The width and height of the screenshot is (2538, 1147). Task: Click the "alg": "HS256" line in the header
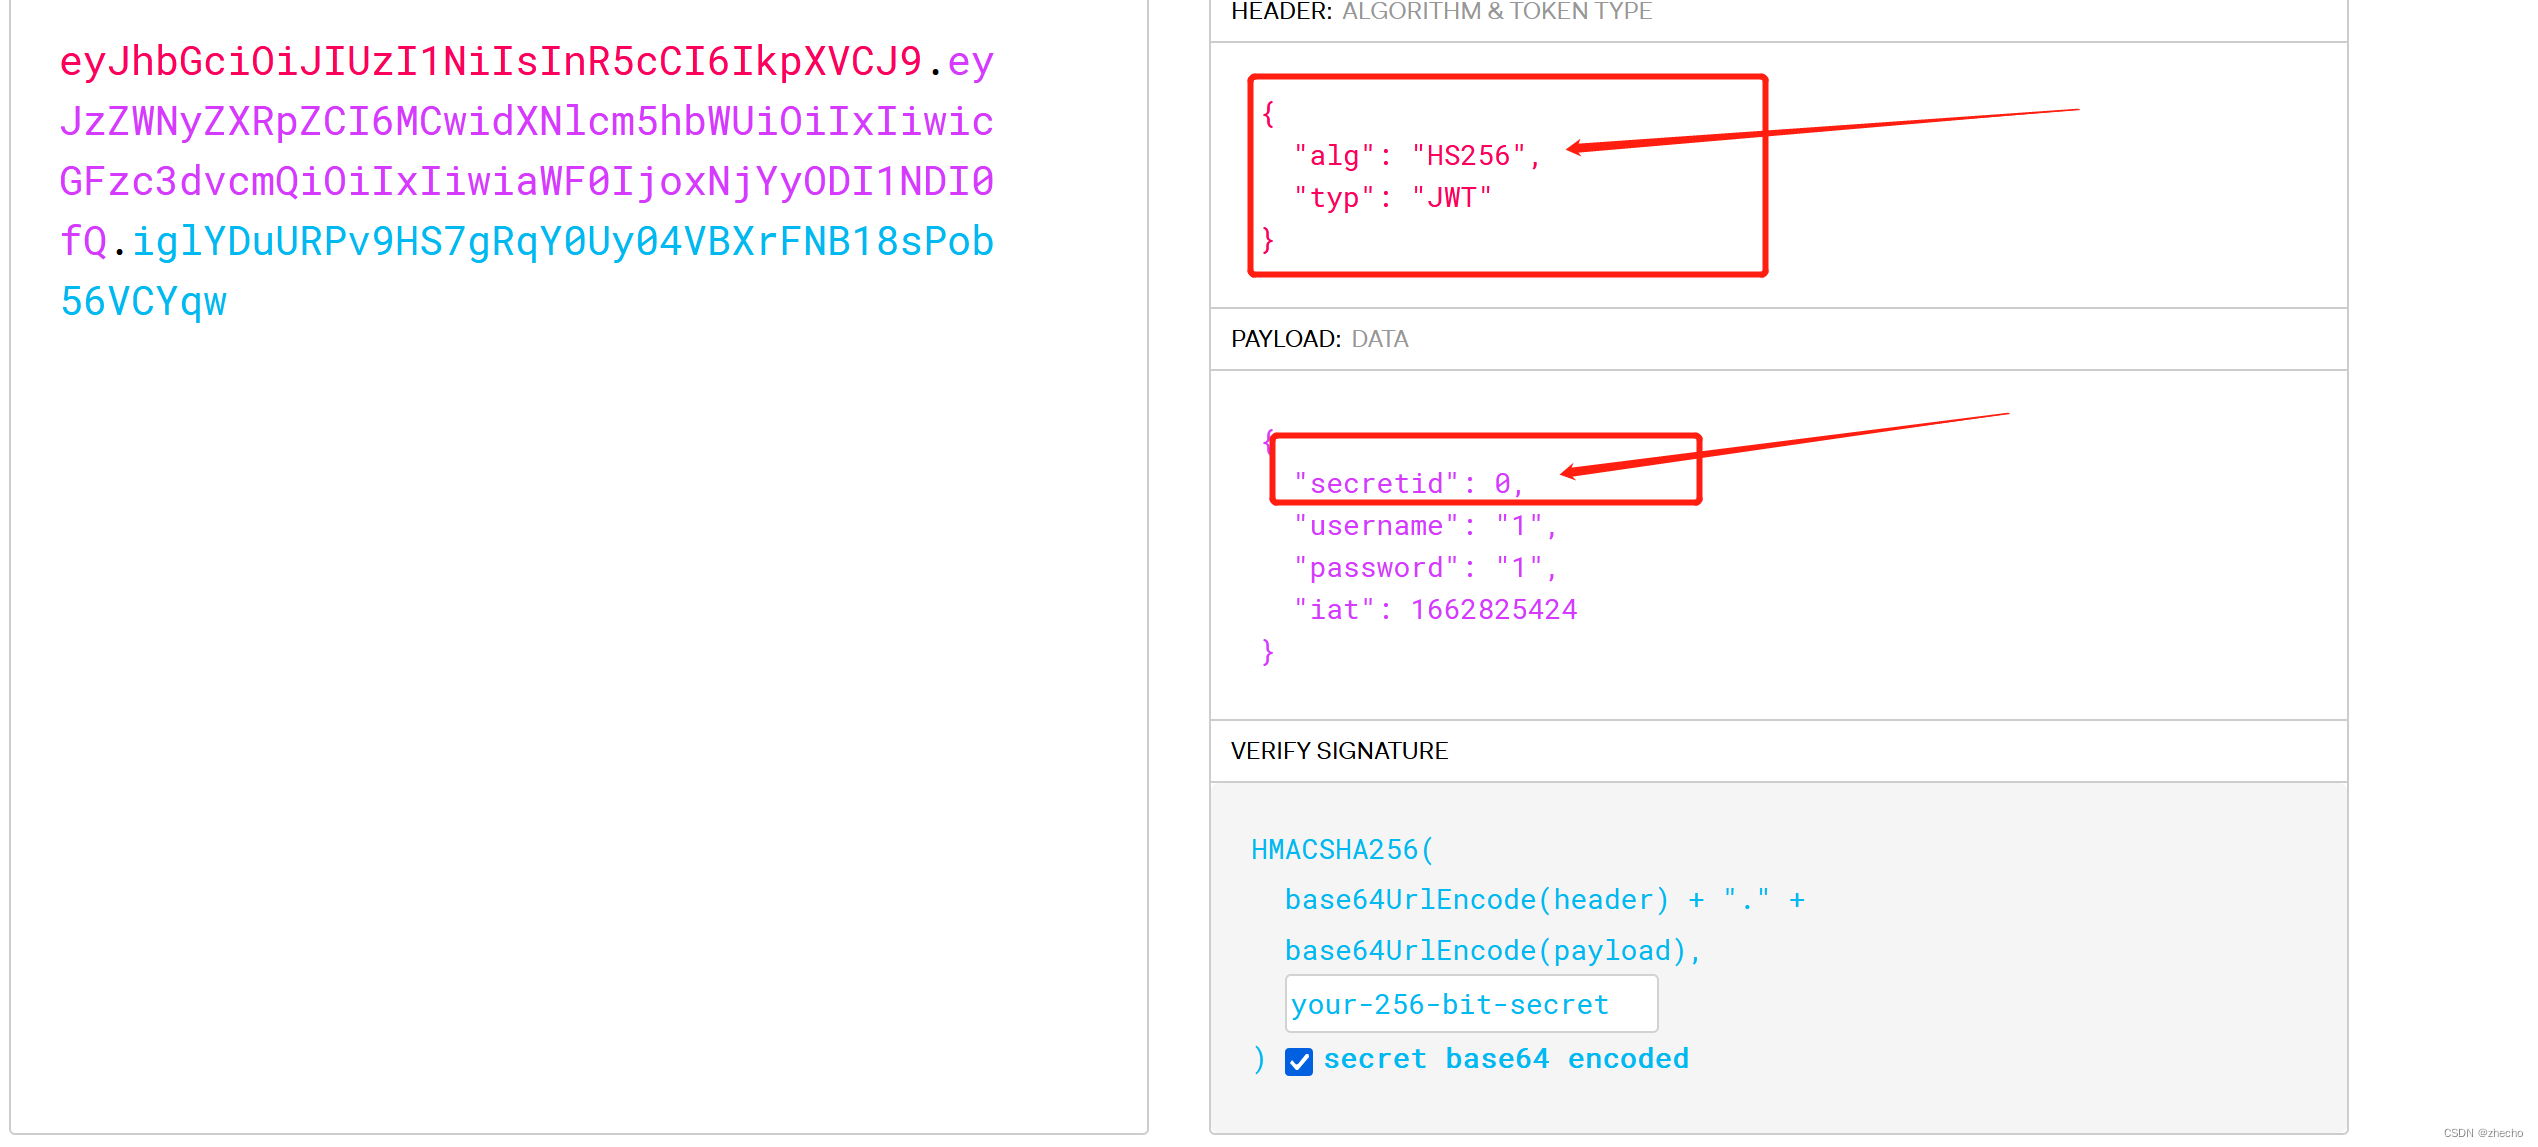coord(1417,156)
